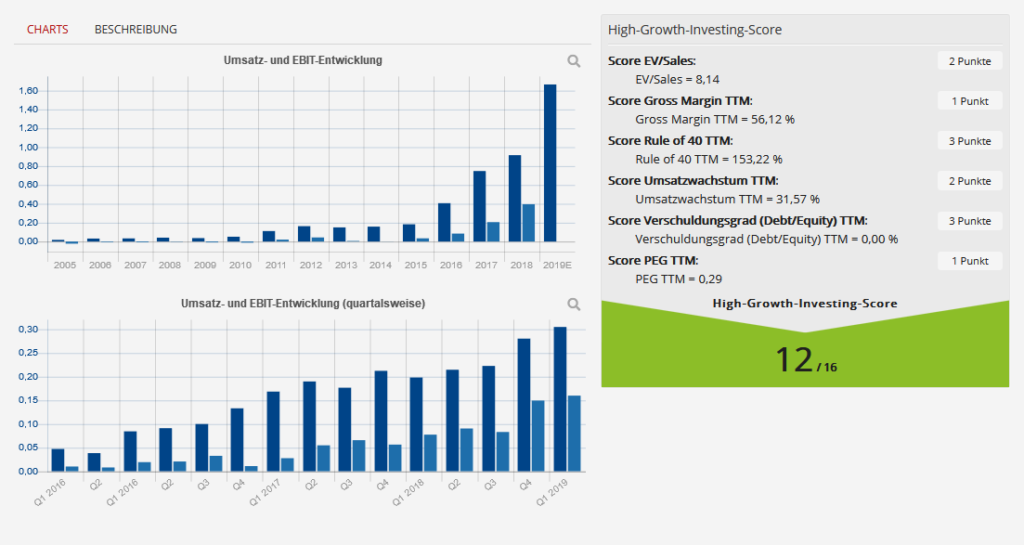Select the 2019E revenue bar
Screen dimensions: 1024x545
pyautogui.click(x=550, y=163)
